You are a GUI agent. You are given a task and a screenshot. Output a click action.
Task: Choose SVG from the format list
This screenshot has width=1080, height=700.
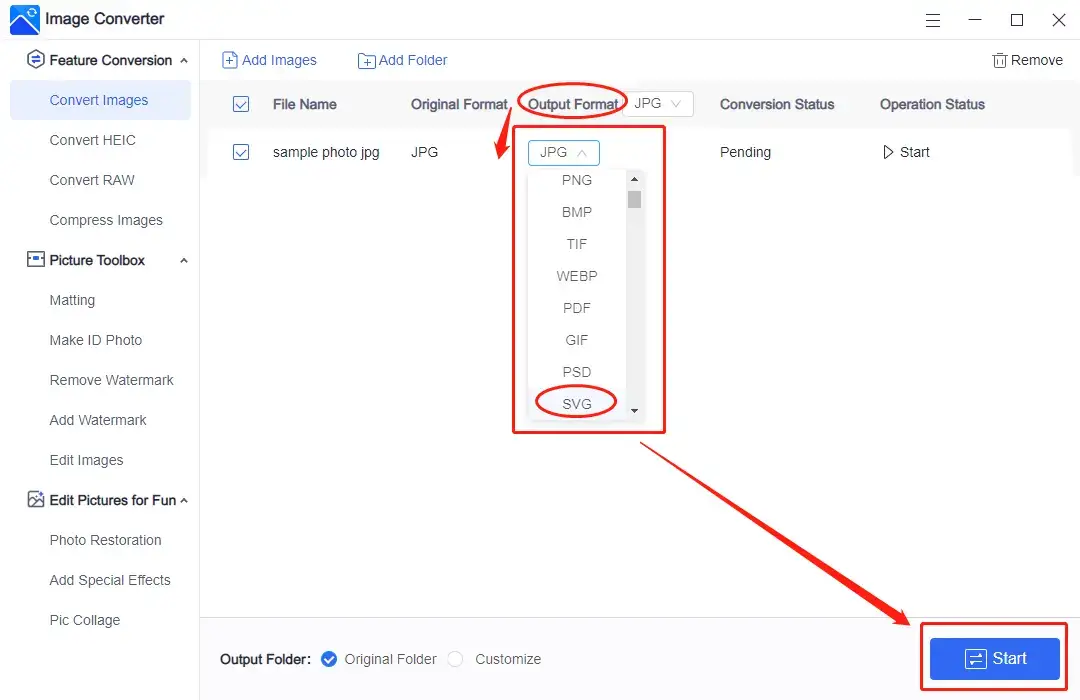tap(576, 404)
